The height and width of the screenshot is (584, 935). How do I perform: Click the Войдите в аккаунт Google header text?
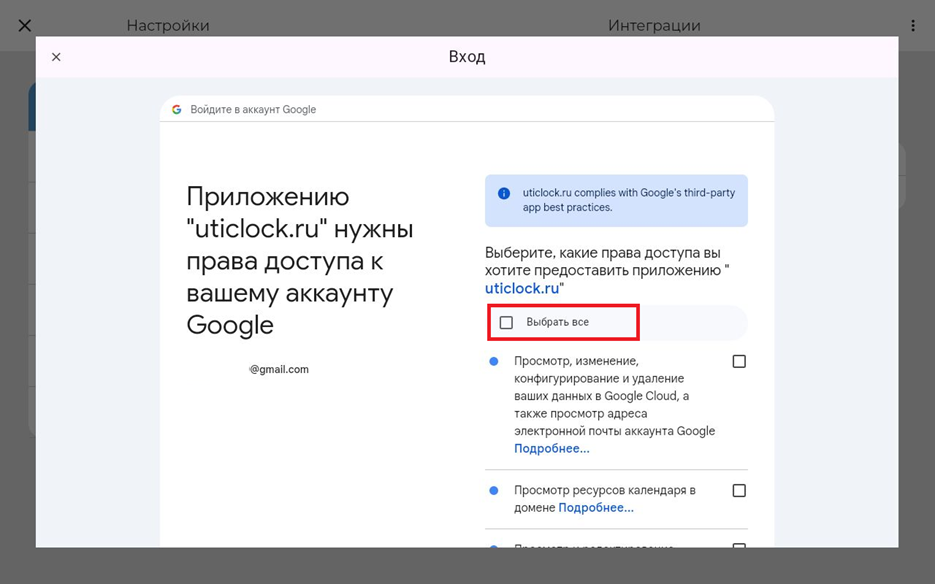(253, 110)
